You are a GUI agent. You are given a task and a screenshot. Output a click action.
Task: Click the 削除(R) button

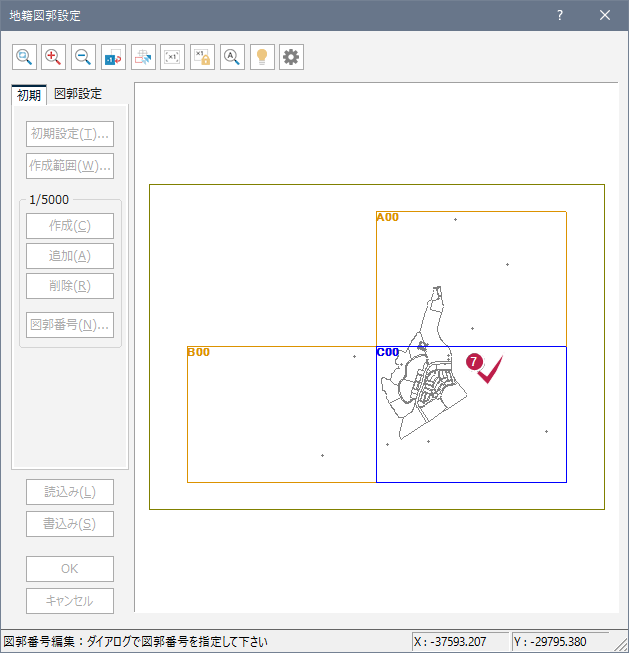[70, 286]
